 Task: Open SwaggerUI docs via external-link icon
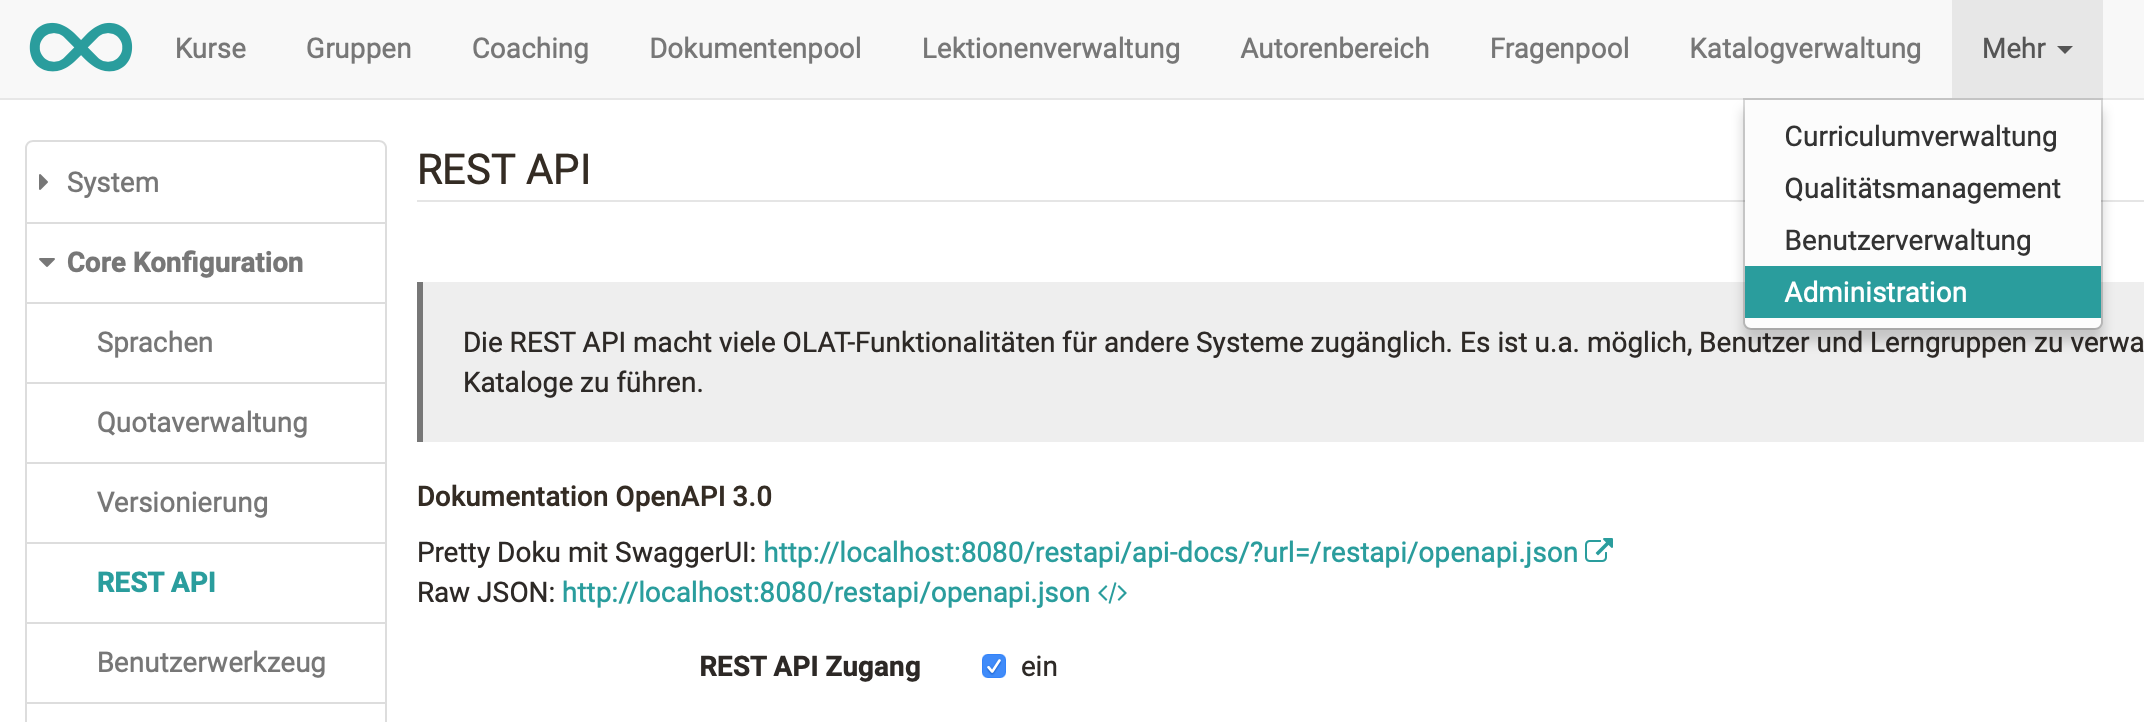pyautogui.click(x=1600, y=549)
